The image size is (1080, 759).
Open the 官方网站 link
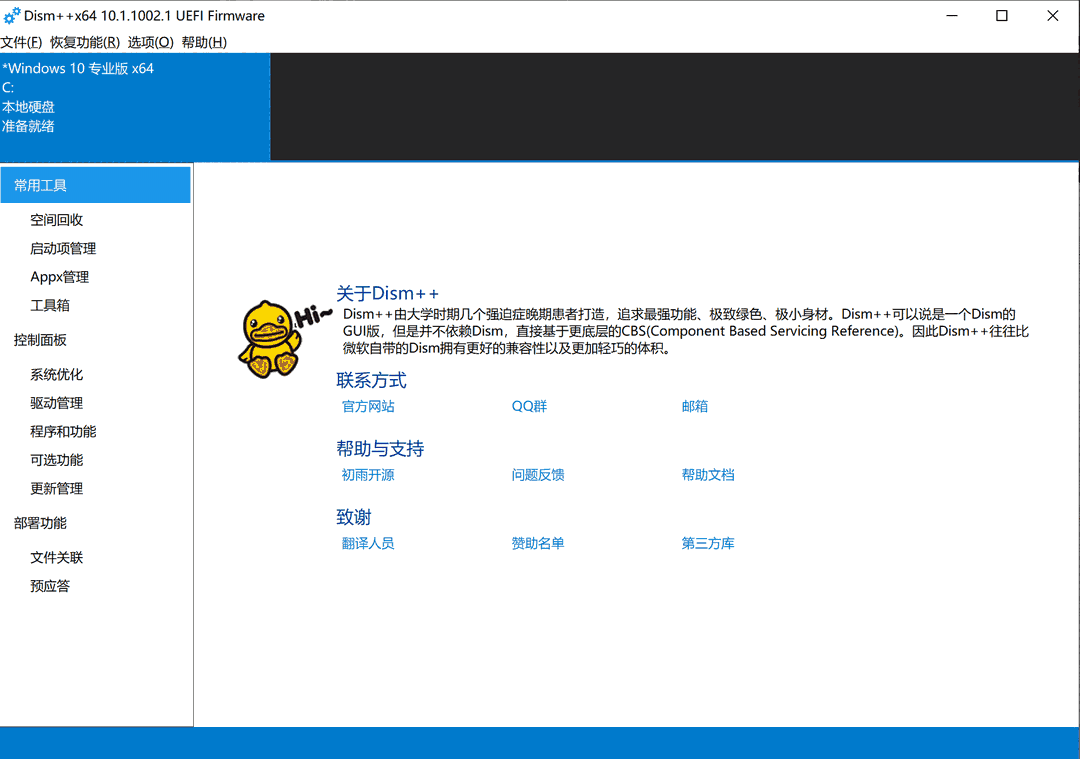pos(368,406)
